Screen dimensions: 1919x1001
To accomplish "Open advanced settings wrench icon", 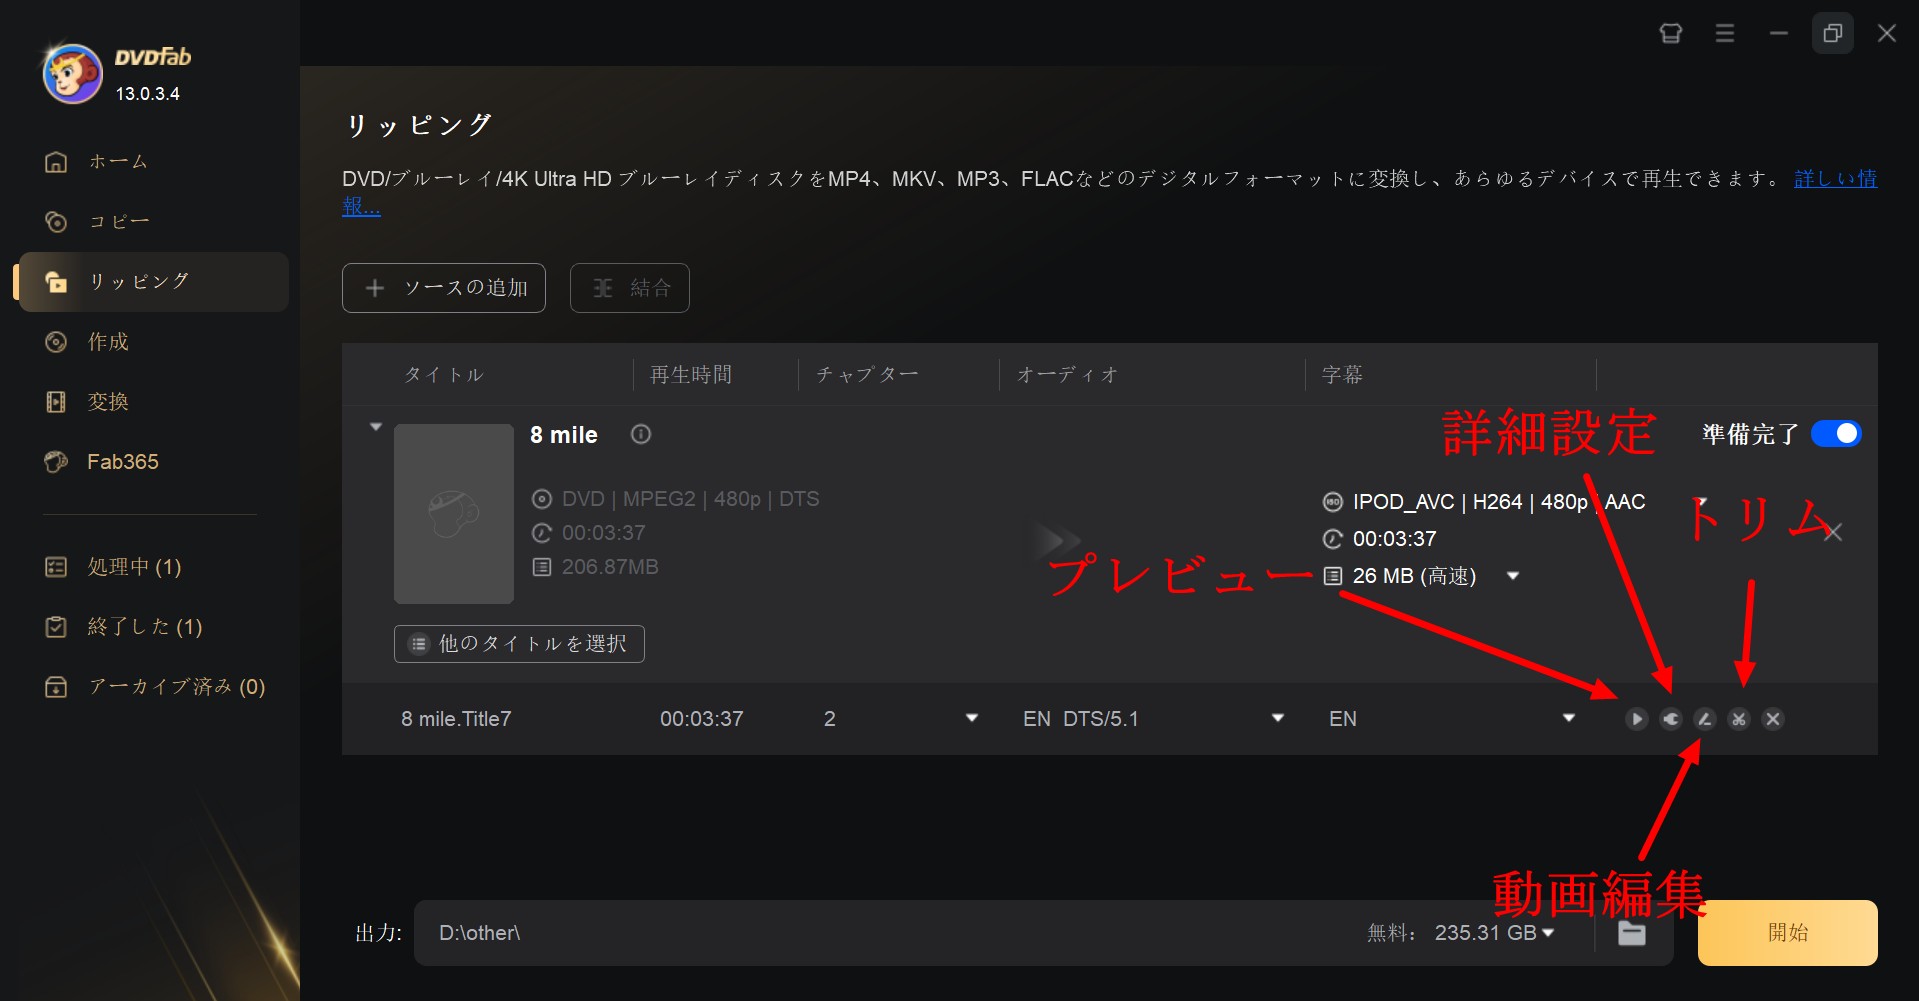I will tap(1670, 719).
